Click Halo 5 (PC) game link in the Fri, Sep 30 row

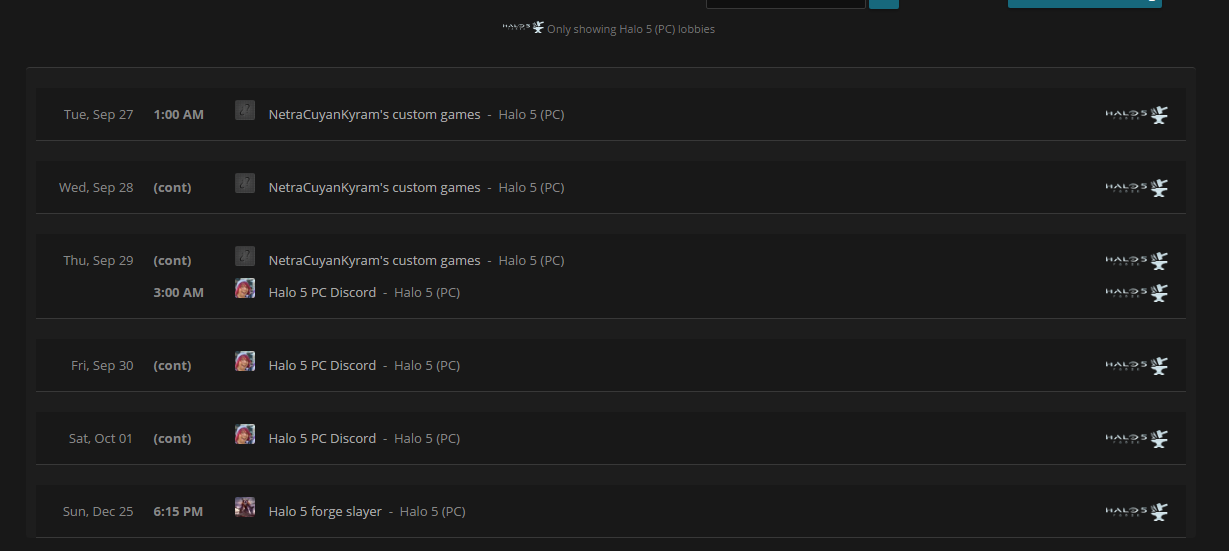427,366
